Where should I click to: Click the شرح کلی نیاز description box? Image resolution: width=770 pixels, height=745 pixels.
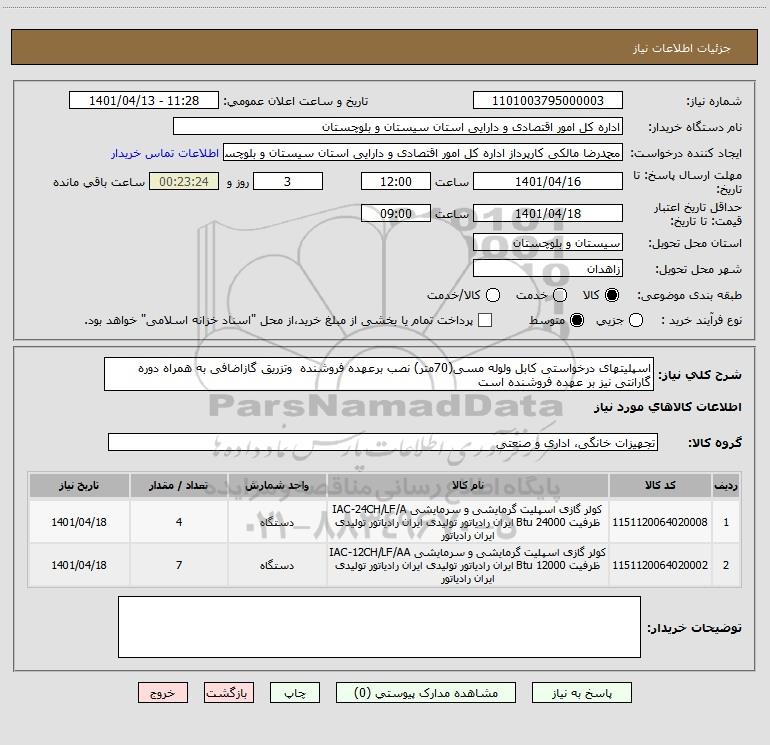point(379,374)
